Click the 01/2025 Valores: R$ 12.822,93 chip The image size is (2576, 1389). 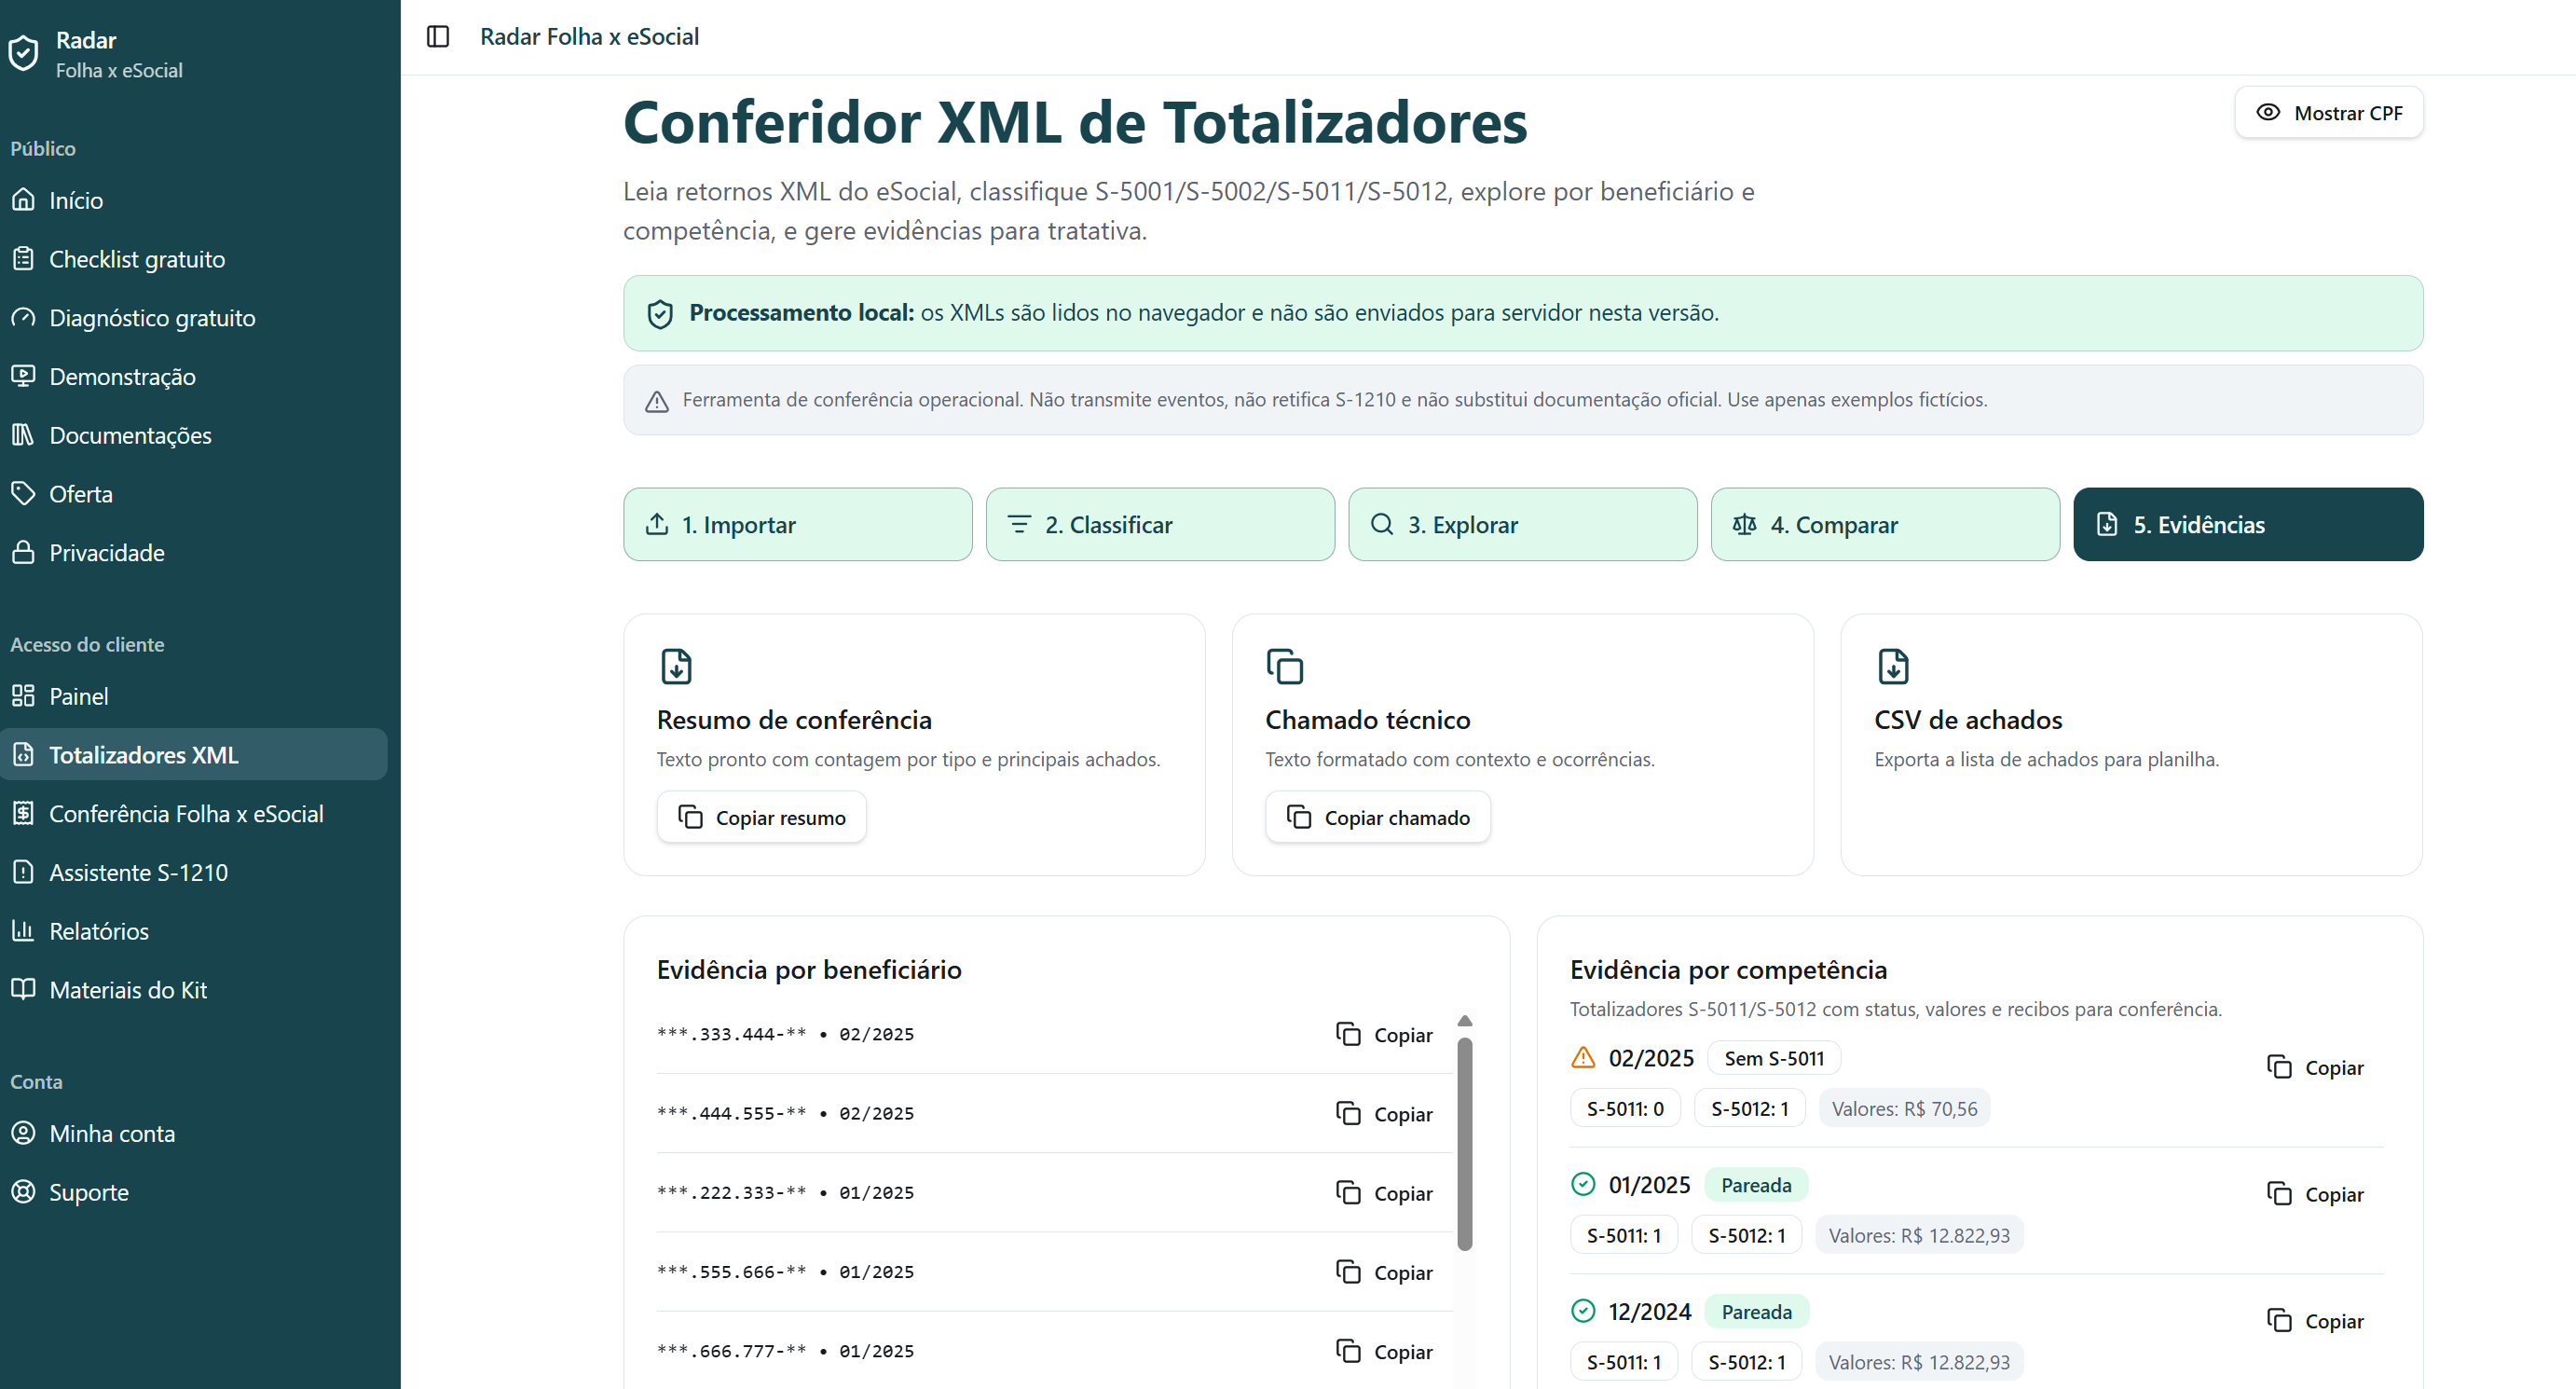pos(1919,1236)
